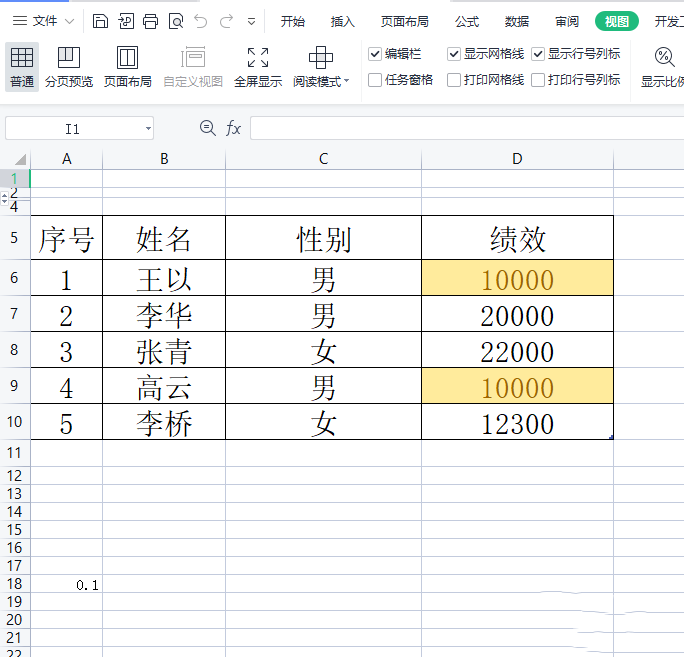Click the 绩效 header cell

[517, 238]
